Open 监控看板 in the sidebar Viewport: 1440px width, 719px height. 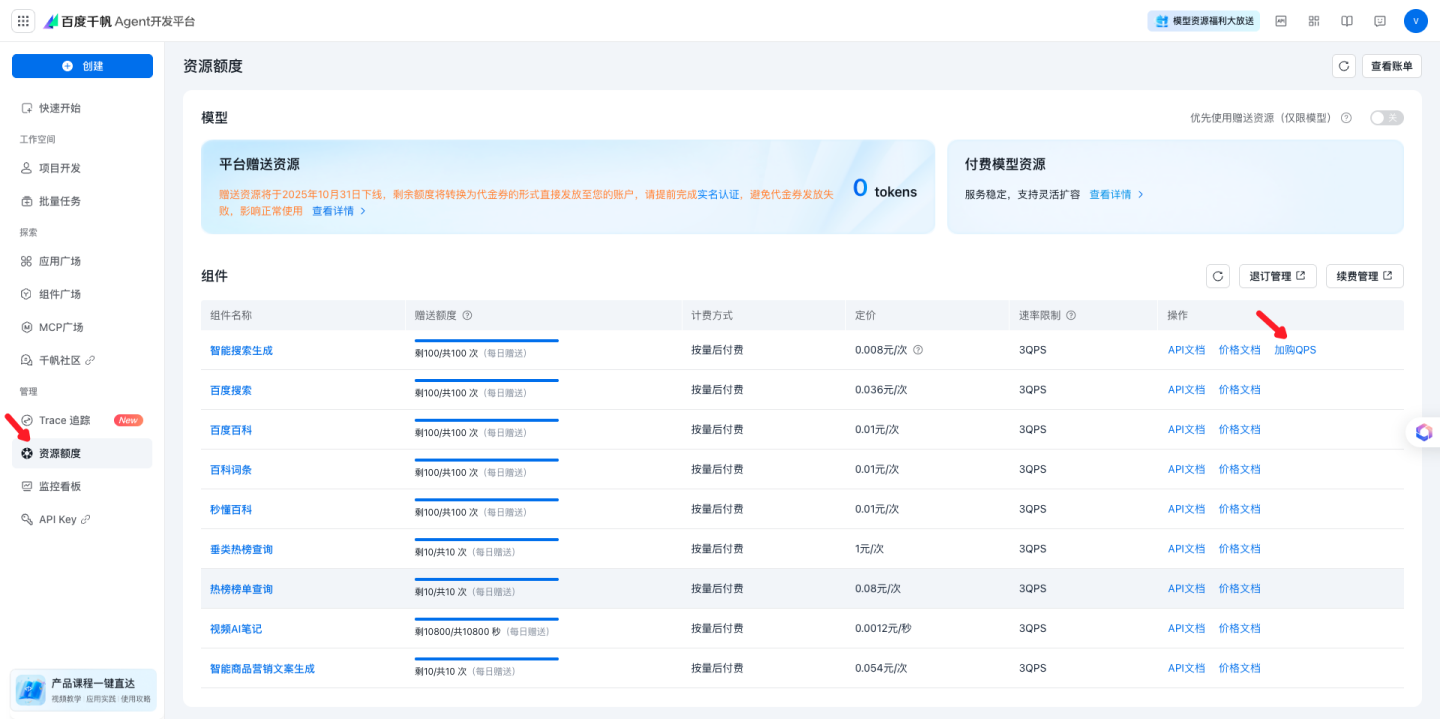(60, 486)
